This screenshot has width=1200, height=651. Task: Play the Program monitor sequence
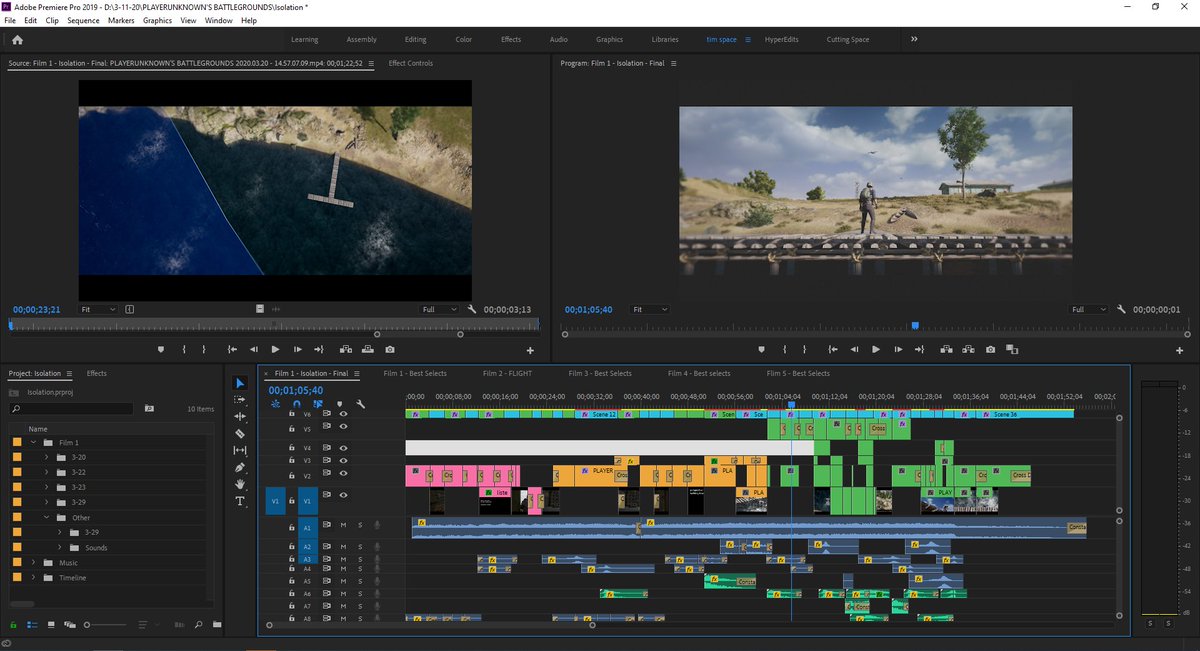(876, 349)
